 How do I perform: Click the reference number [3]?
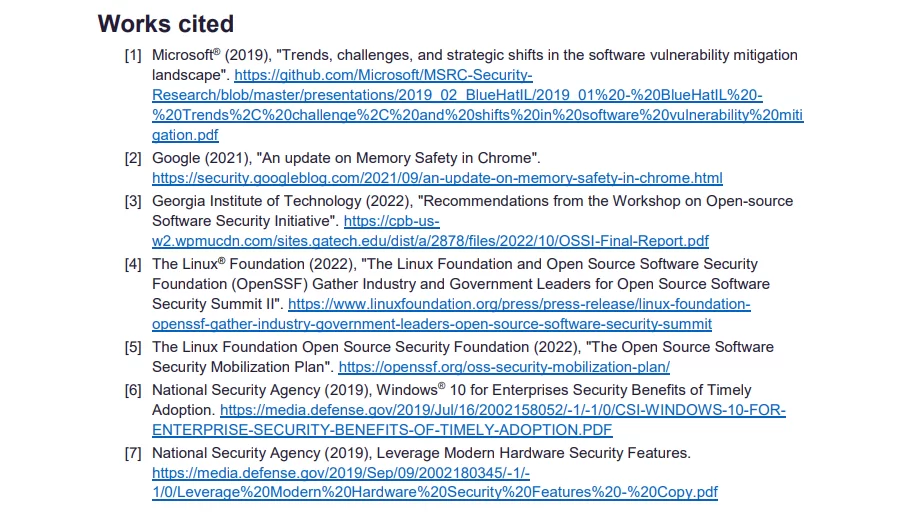click(133, 201)
